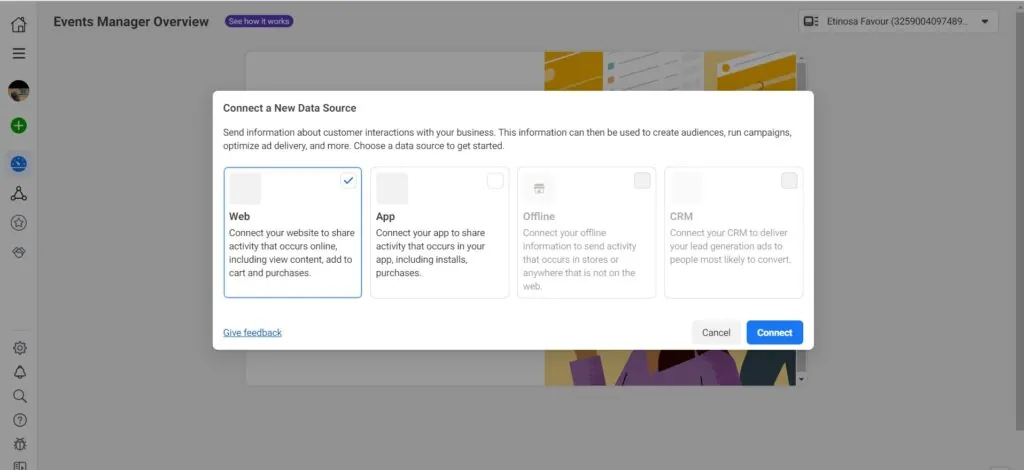Select the CRM data source checkbox
The height and width of the screenshot is (470, 1024).
[x=790, y=181]
